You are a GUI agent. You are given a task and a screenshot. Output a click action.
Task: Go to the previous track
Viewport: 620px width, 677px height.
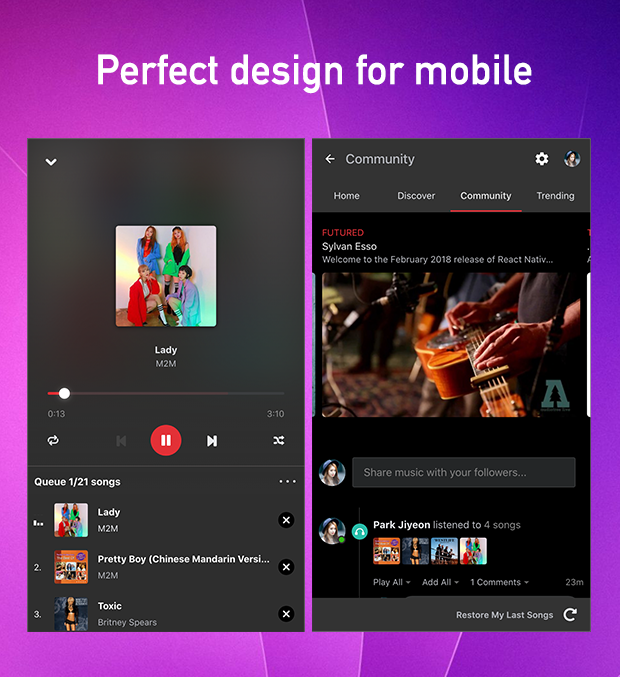121,440
